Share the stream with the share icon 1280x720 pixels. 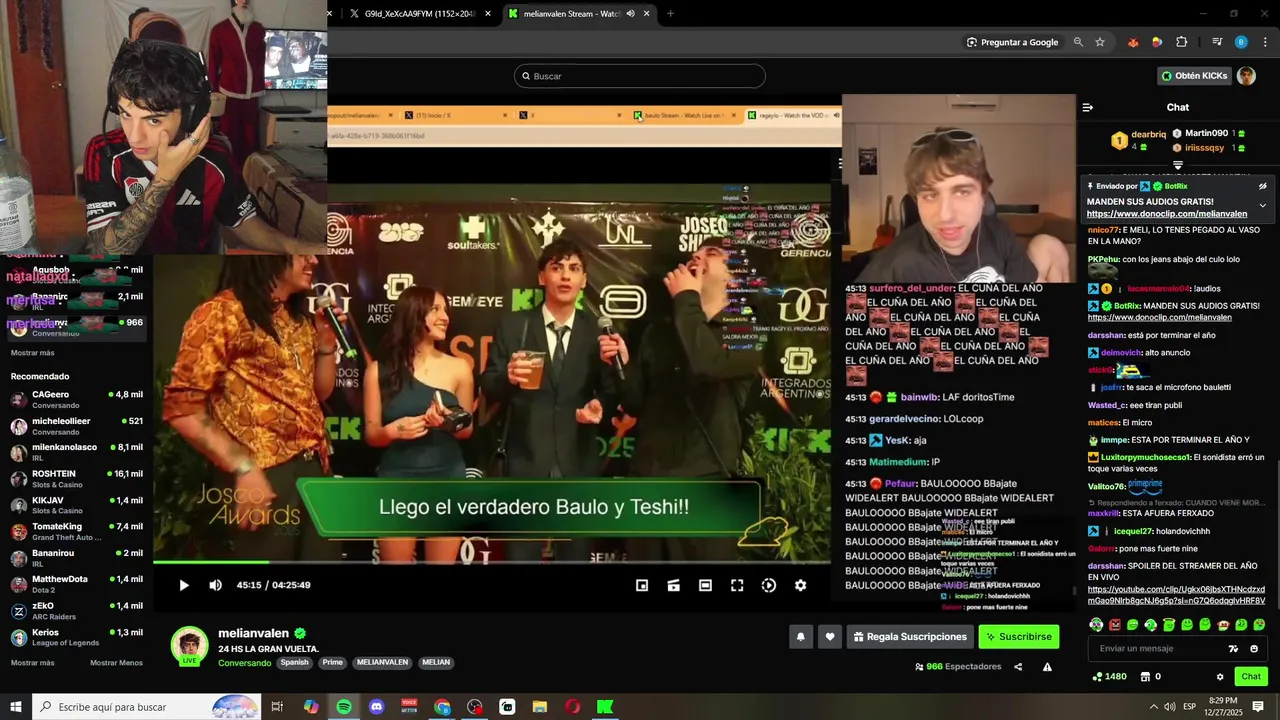(x=1018, y=667)
